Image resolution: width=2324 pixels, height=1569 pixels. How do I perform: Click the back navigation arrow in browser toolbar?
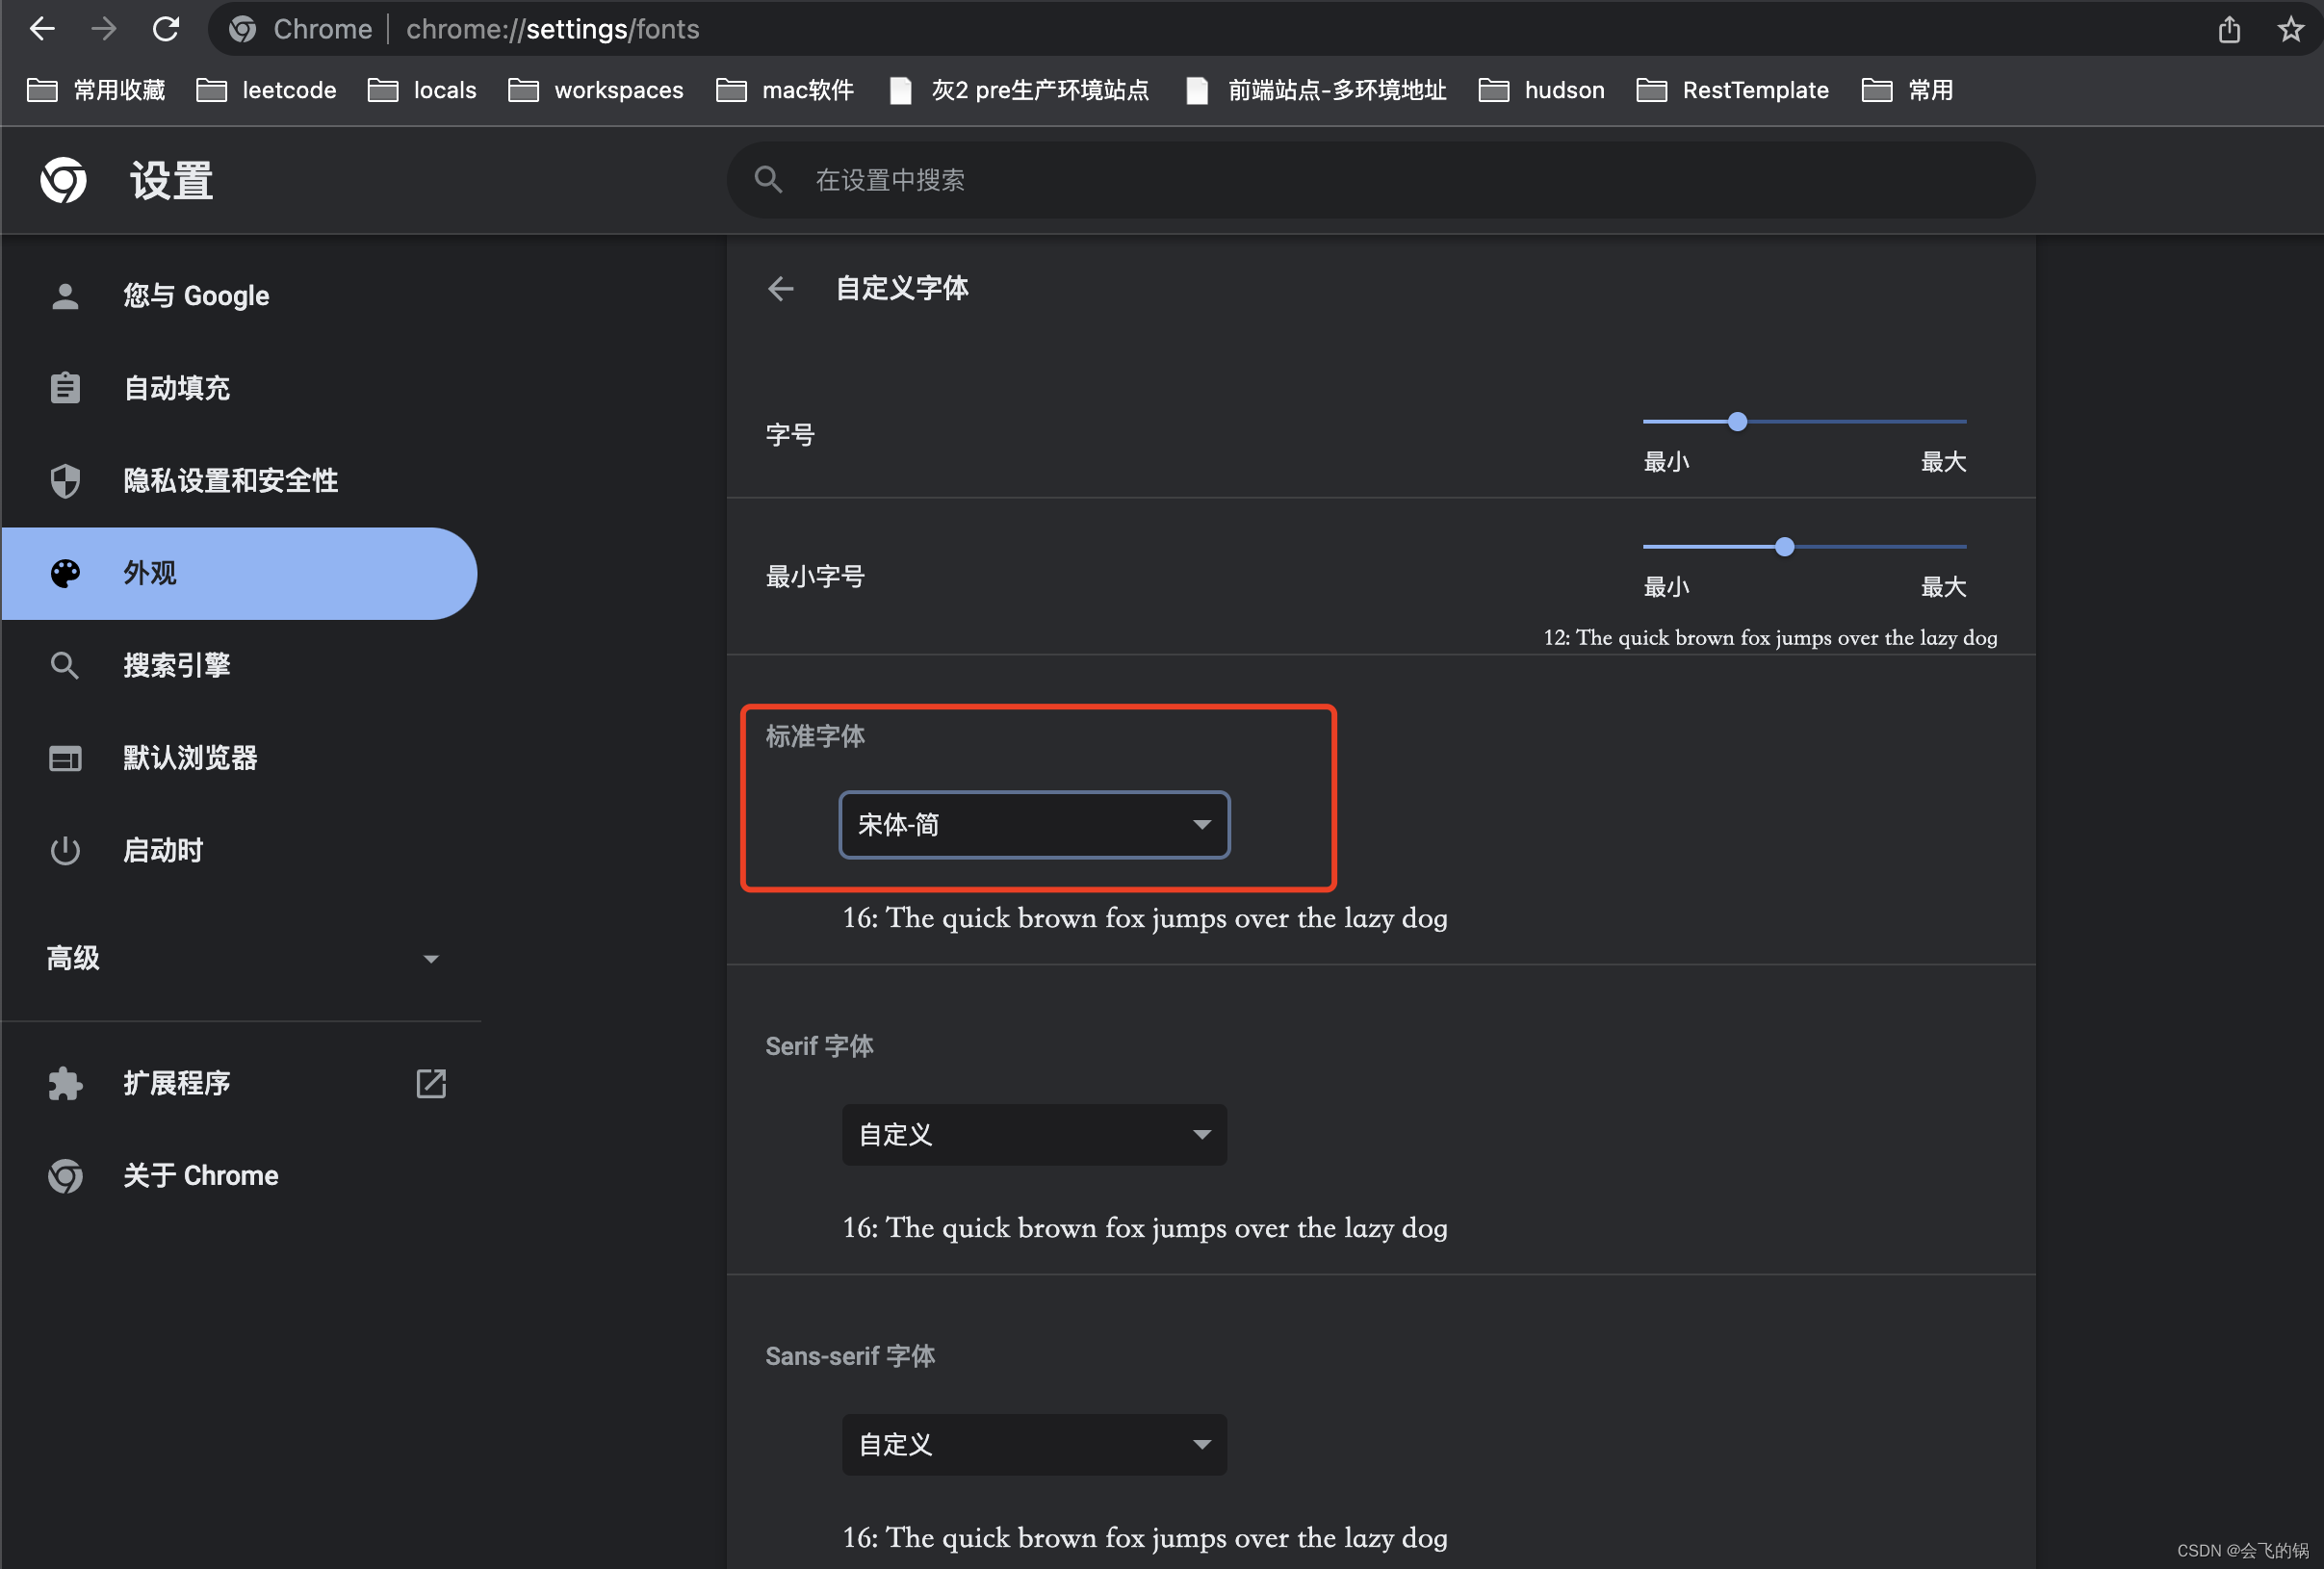click(42, 29)
